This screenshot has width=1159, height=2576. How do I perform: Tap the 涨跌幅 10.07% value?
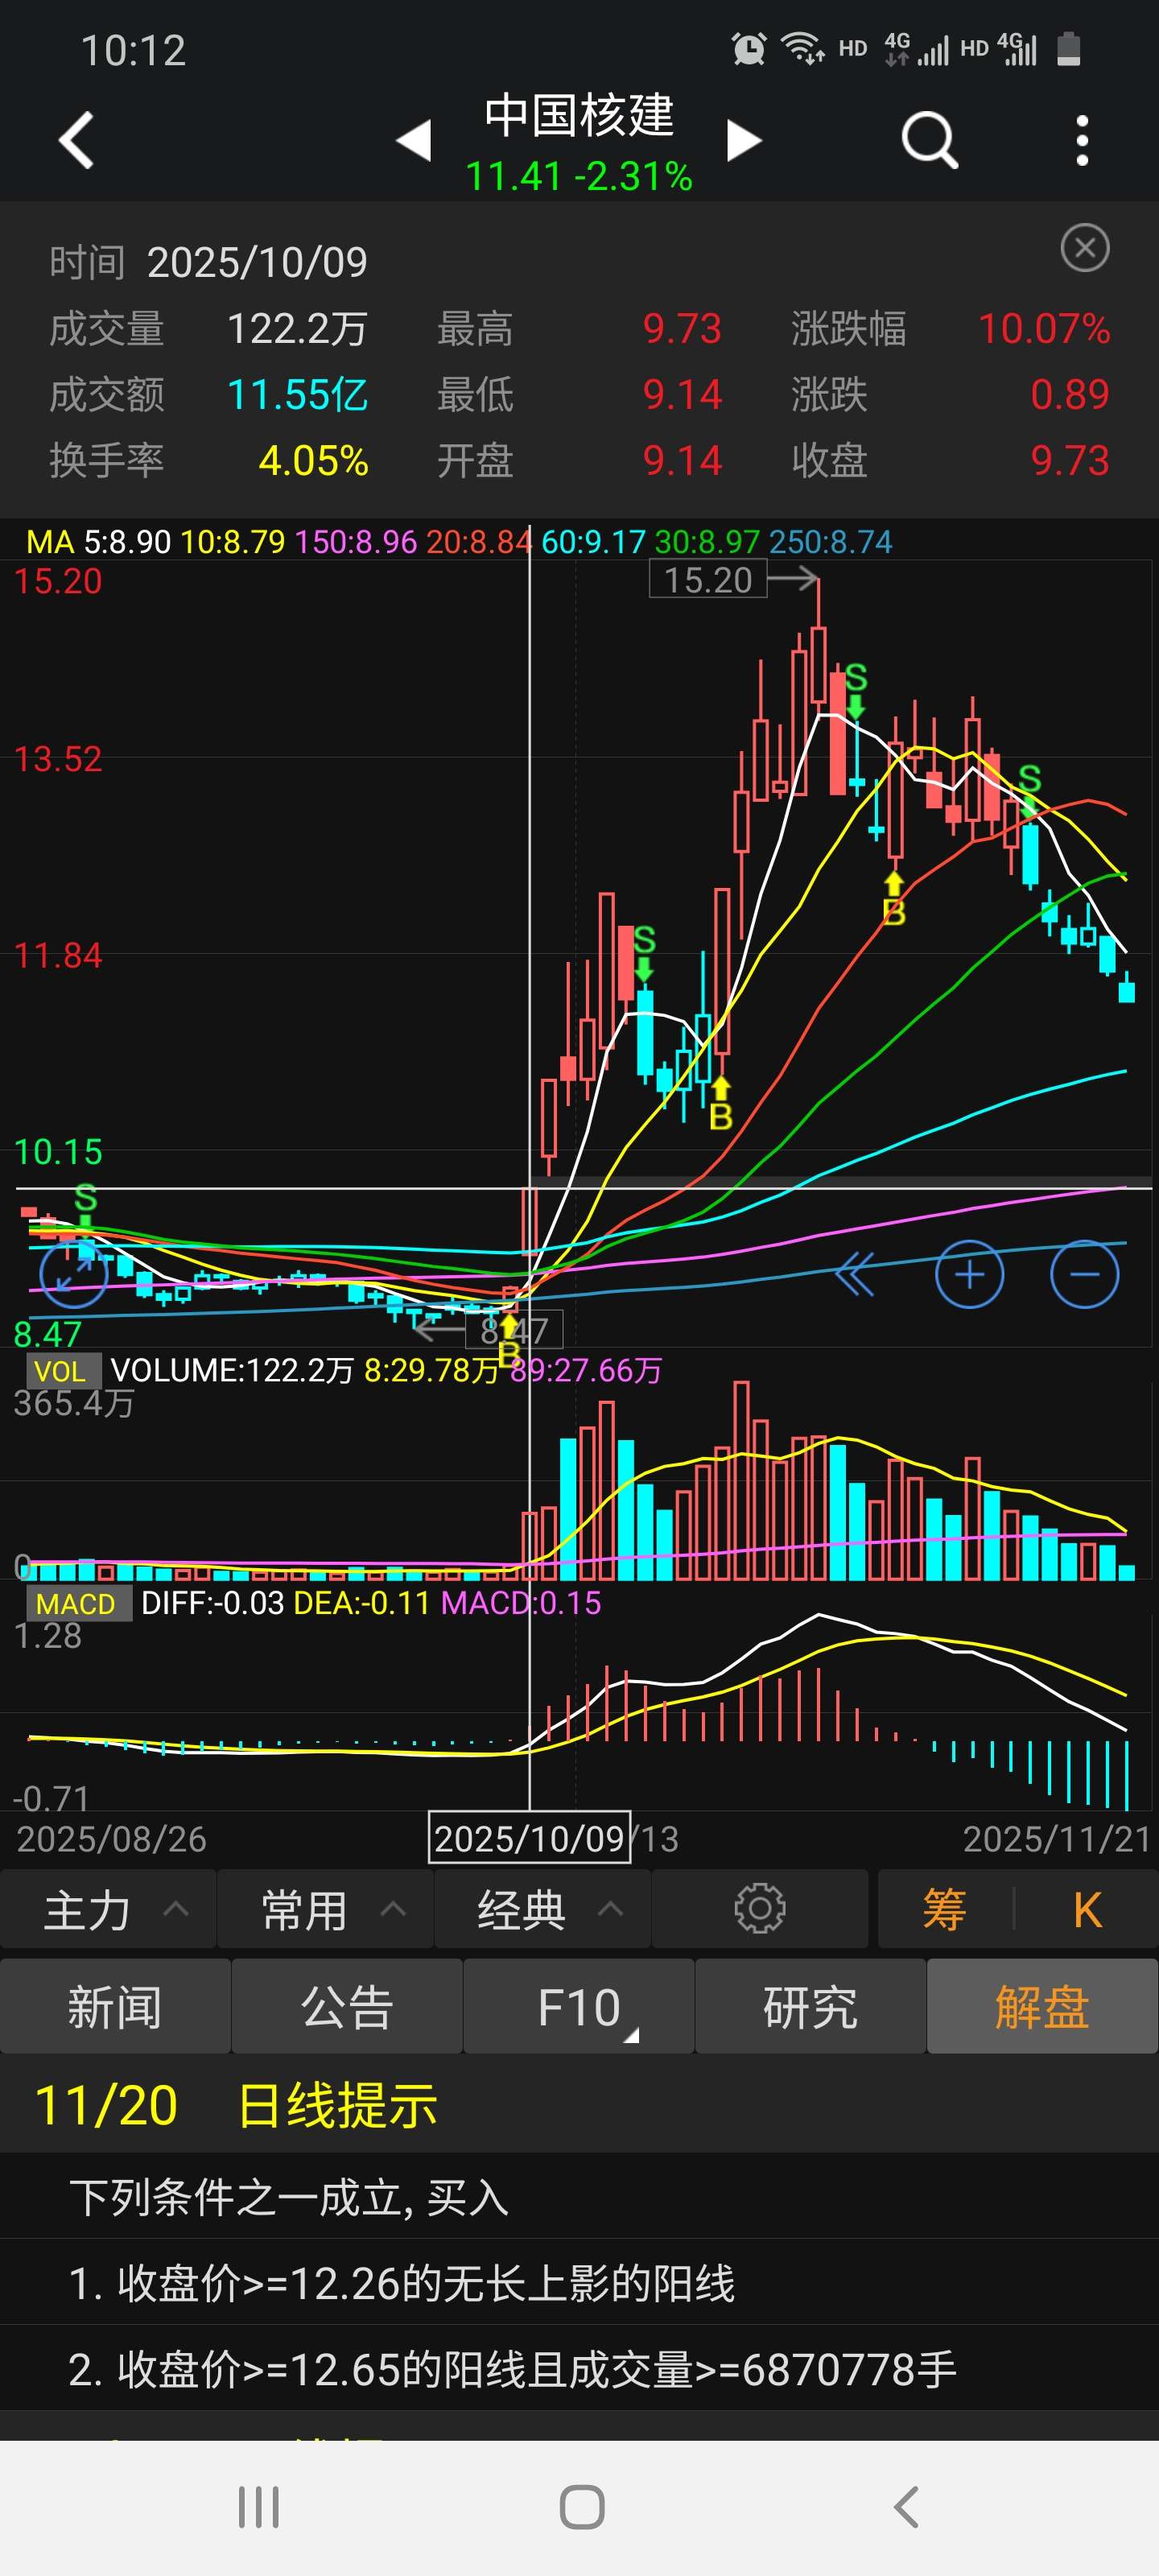pos(1044,329)
